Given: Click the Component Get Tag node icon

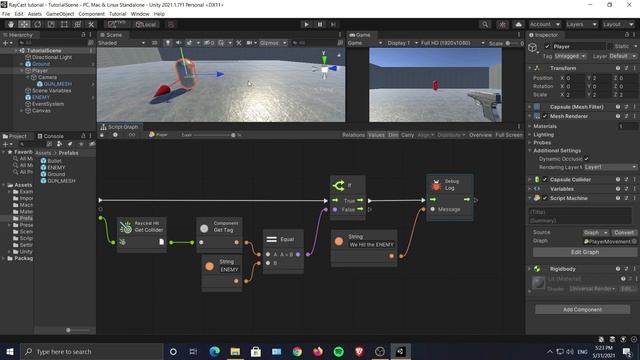Looking at the screenshot, I should pos(204,229).
